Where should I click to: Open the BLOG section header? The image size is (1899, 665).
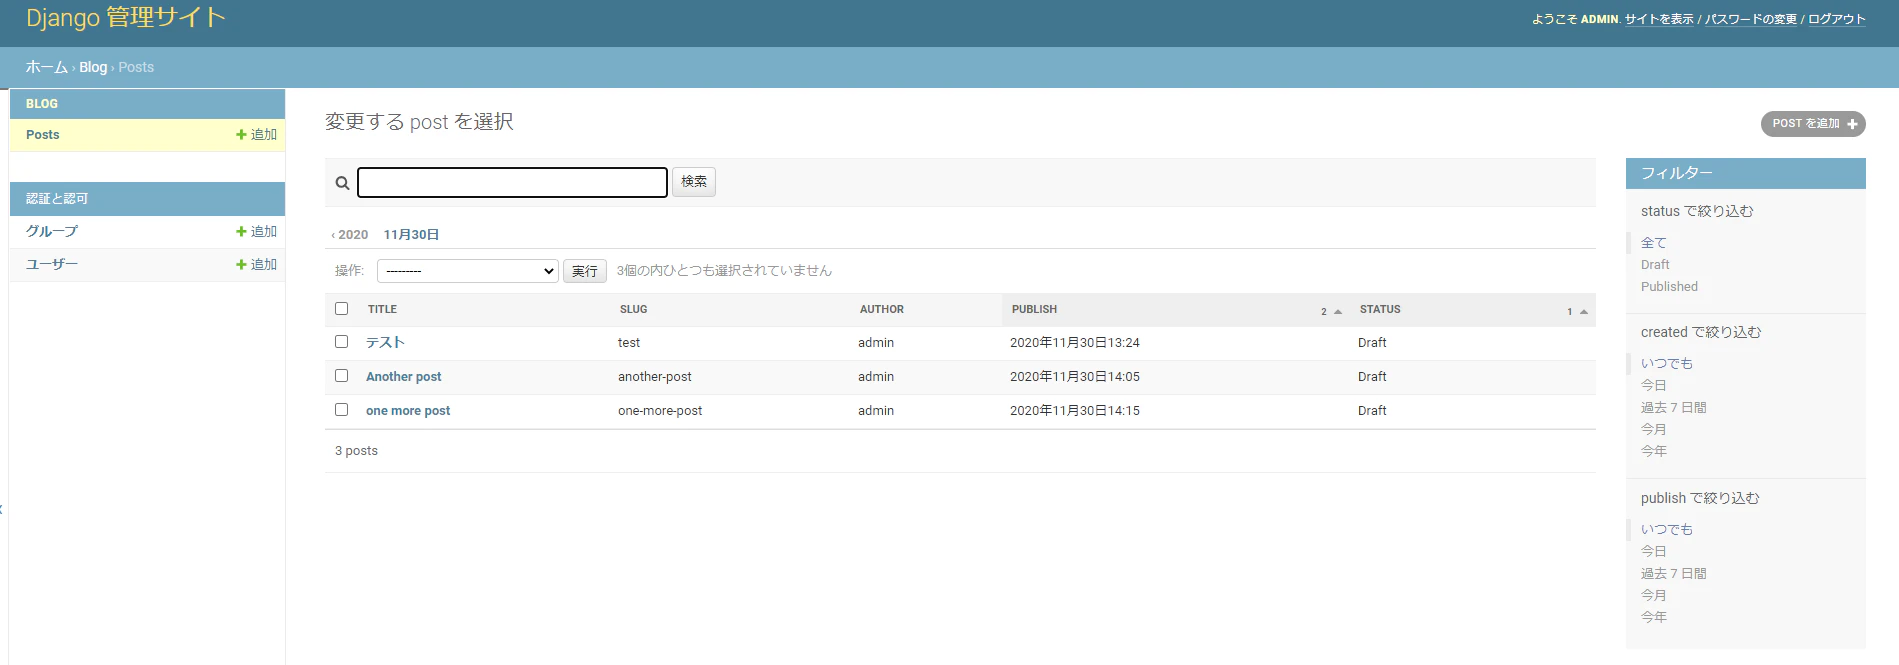[x=42, y=104]
